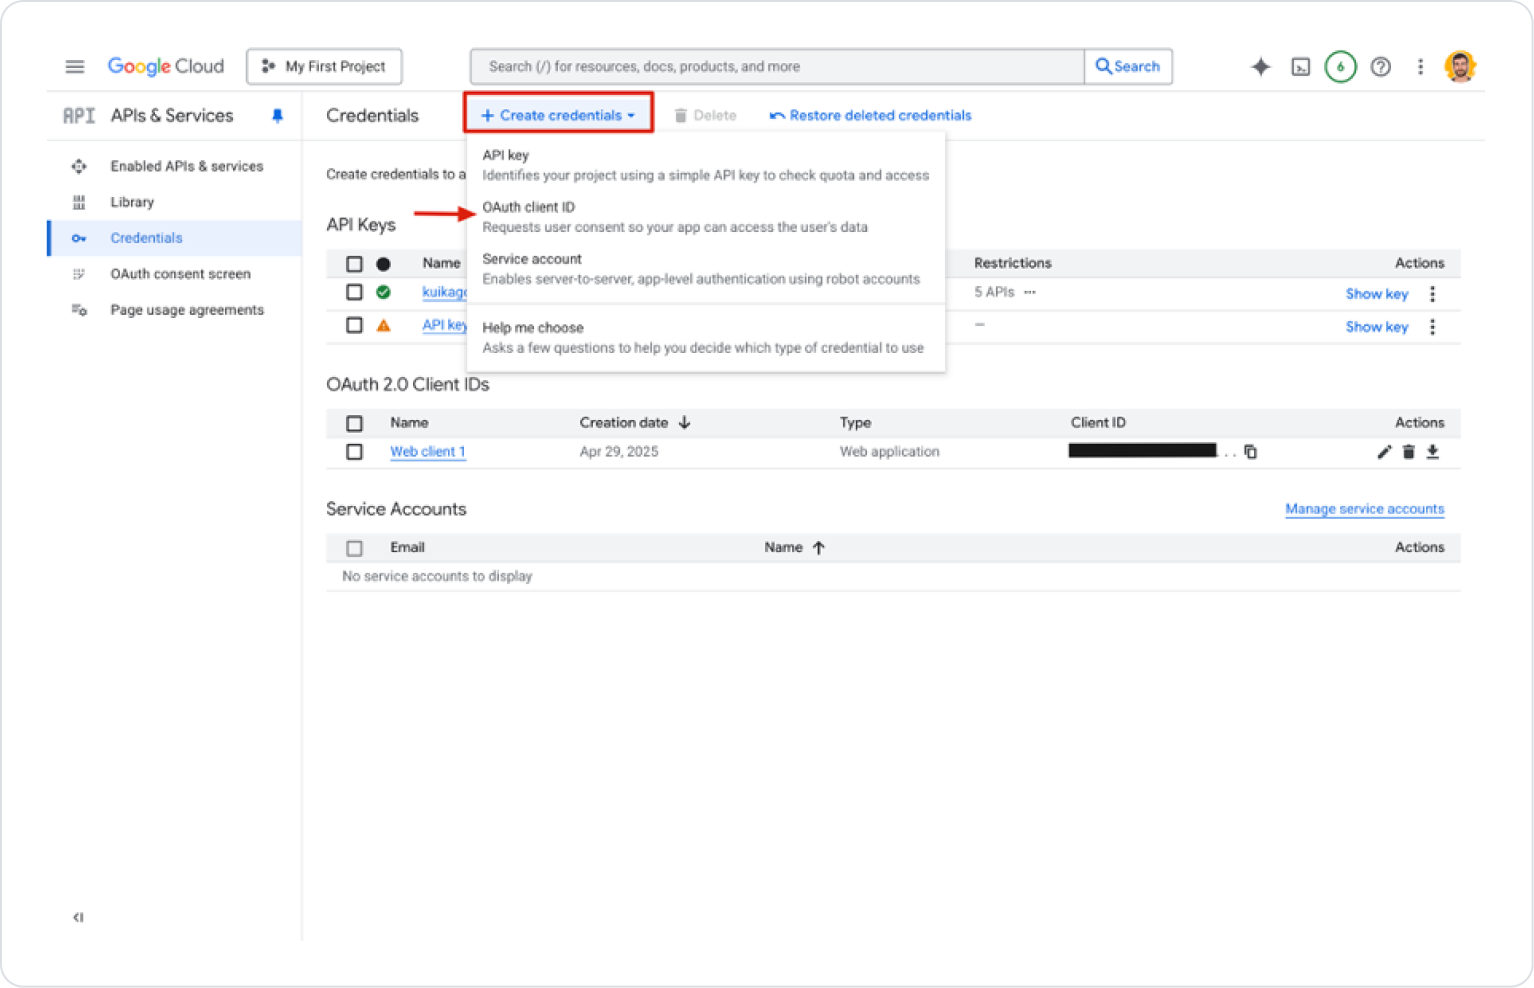Screen dimensions: 1534x988
Task: Choose OAuth client ID option
Action: (x=706, y=217)
